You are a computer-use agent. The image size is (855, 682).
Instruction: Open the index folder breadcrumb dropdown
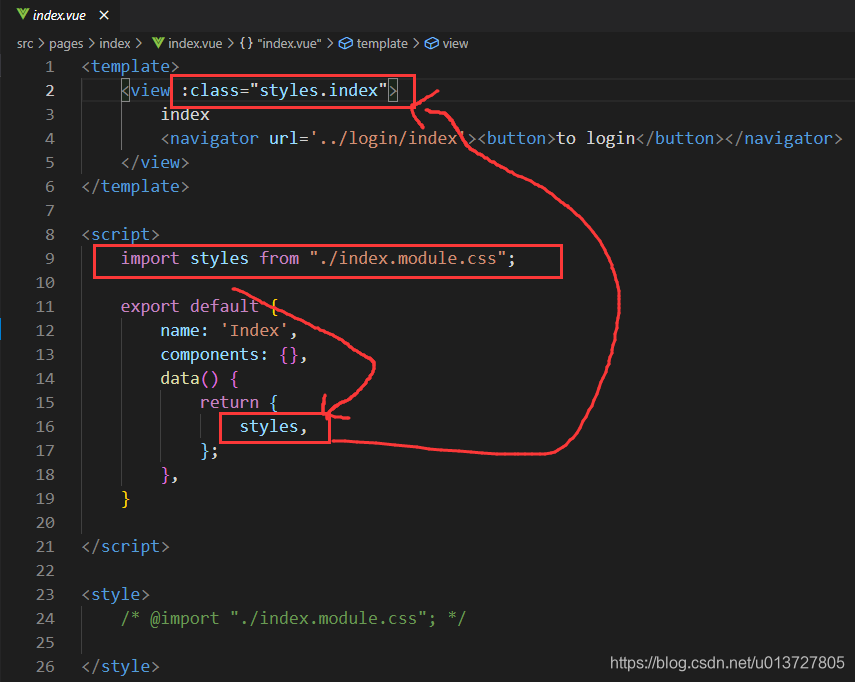point(116,43)
